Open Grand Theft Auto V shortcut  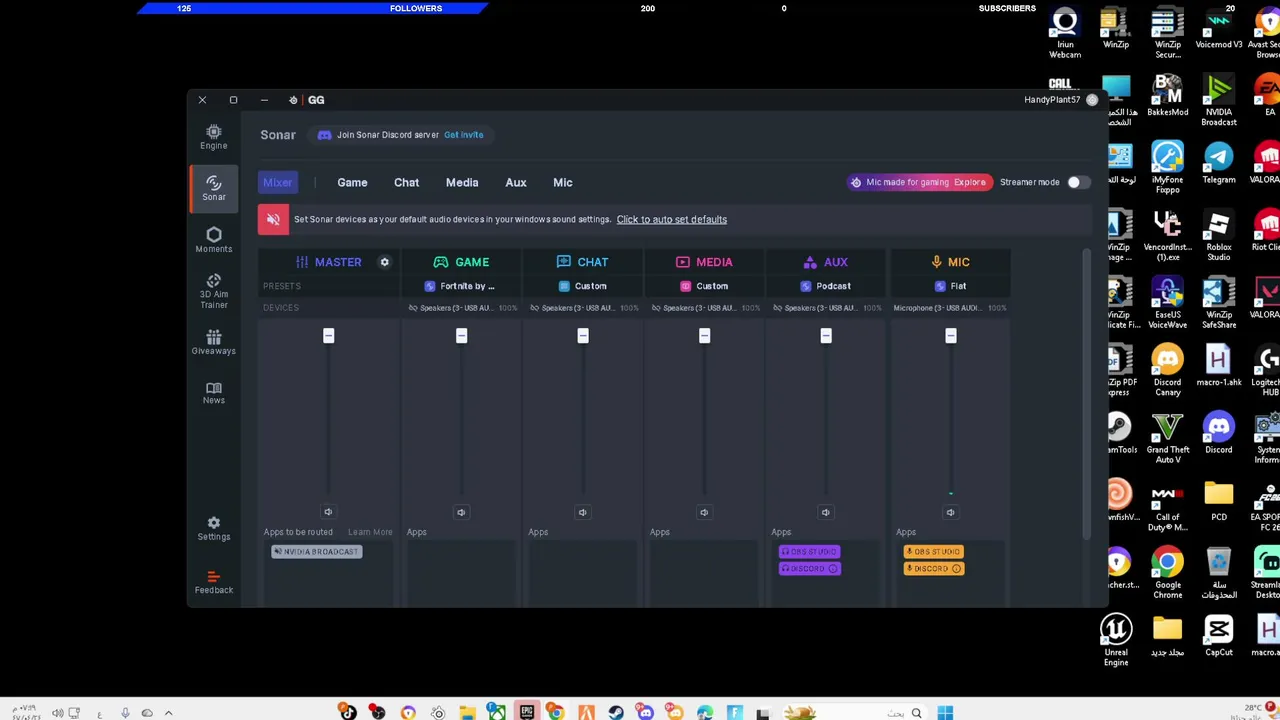pyautogui.click(x=1167, y=439)
